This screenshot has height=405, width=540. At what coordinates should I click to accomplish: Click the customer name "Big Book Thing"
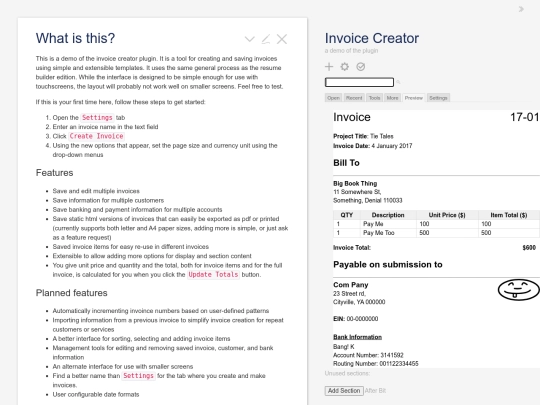click(x=355, y=184)
